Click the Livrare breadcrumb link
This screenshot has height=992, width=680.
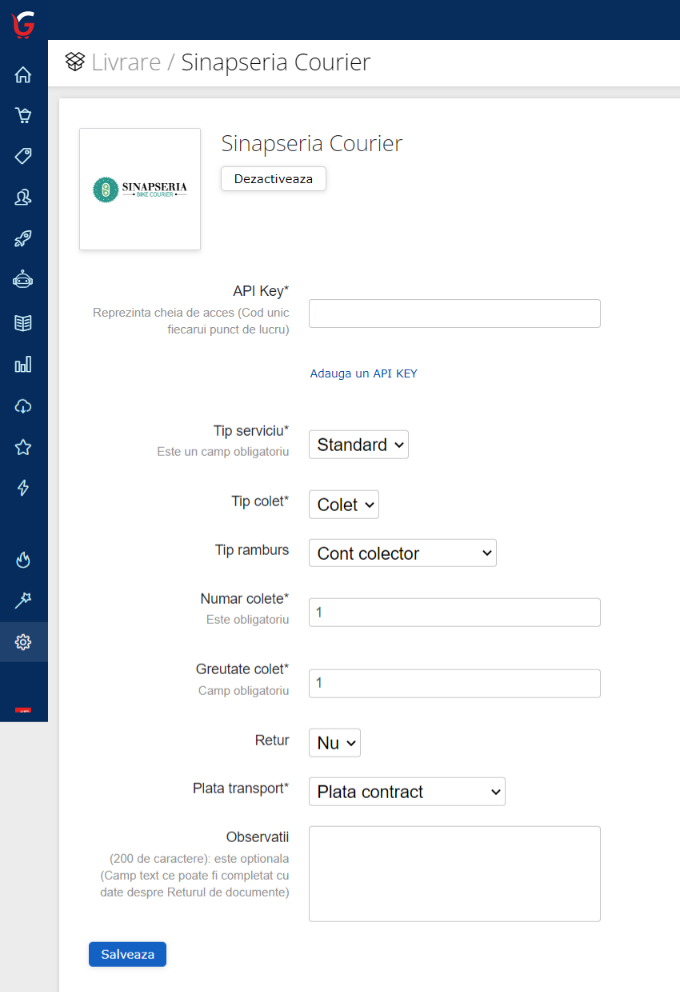(x=125, y=63)
